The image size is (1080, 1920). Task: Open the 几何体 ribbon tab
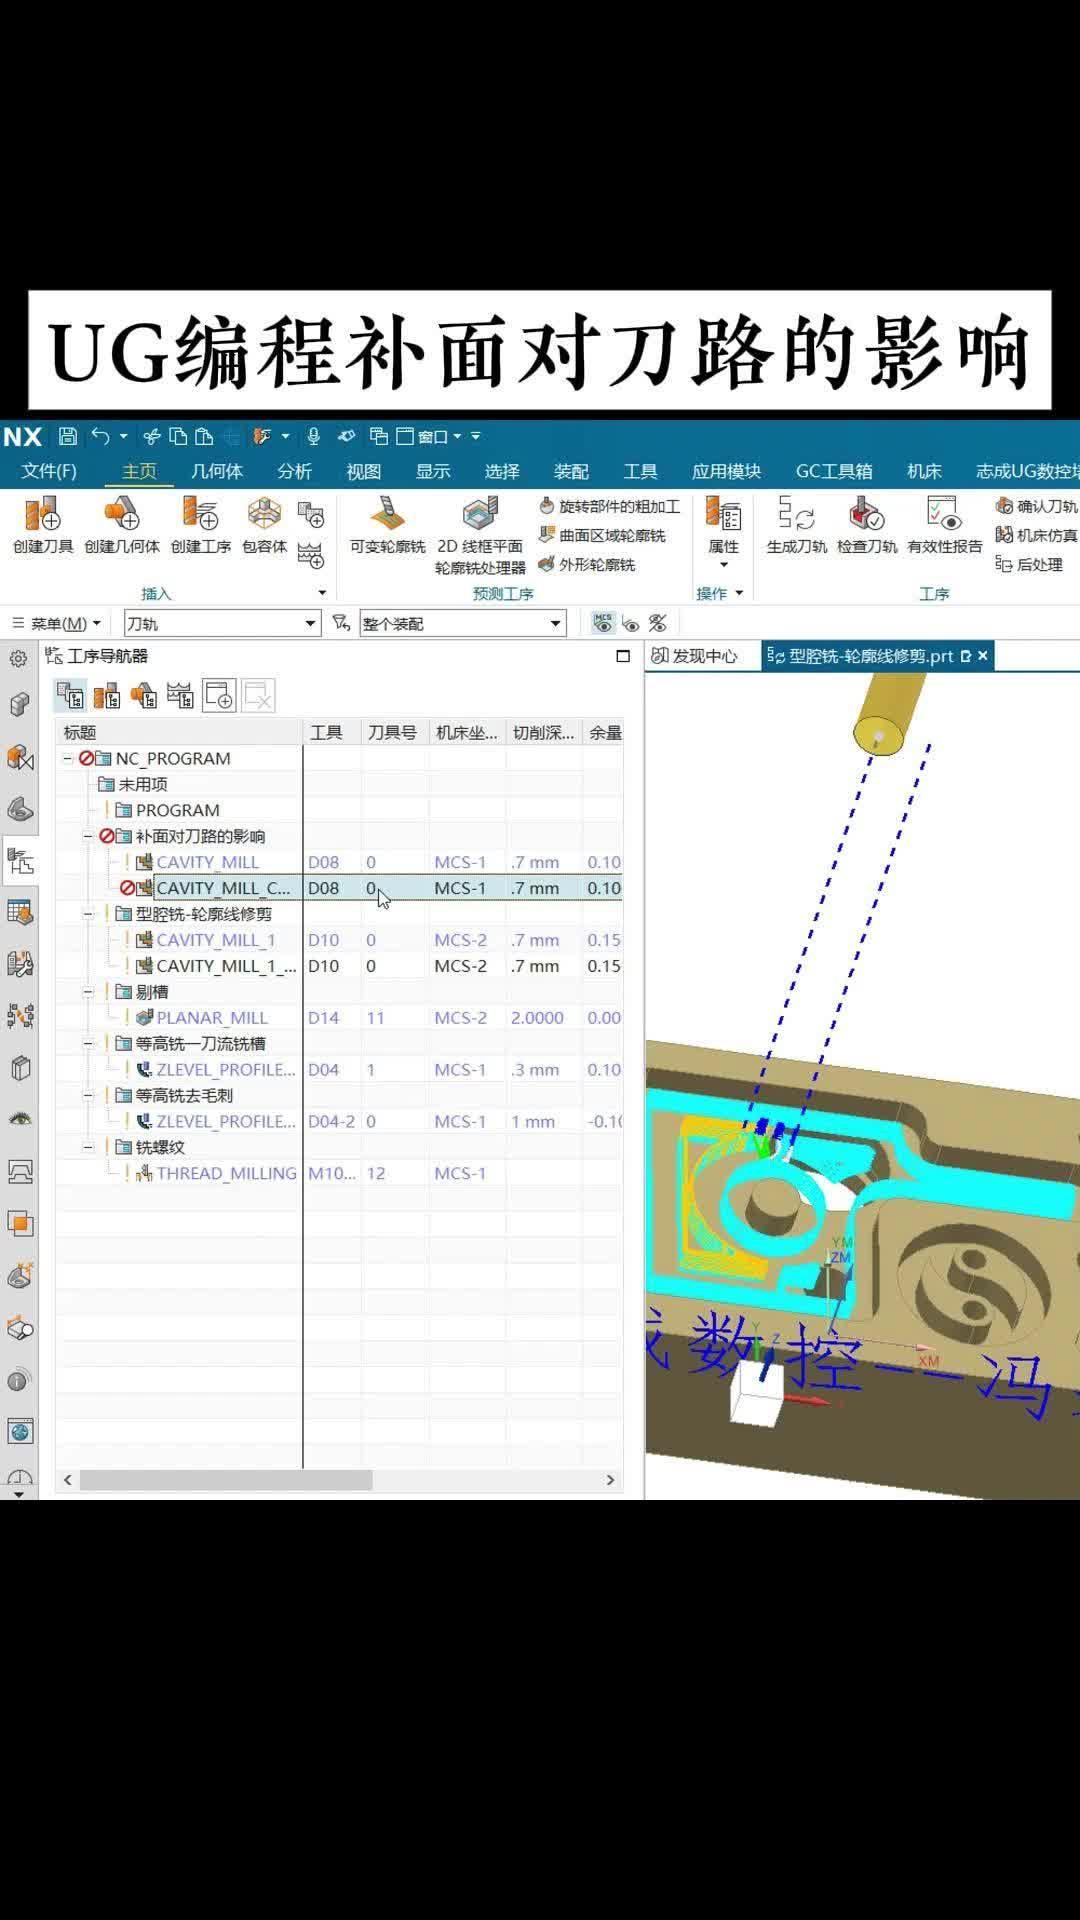click(217, 471)
